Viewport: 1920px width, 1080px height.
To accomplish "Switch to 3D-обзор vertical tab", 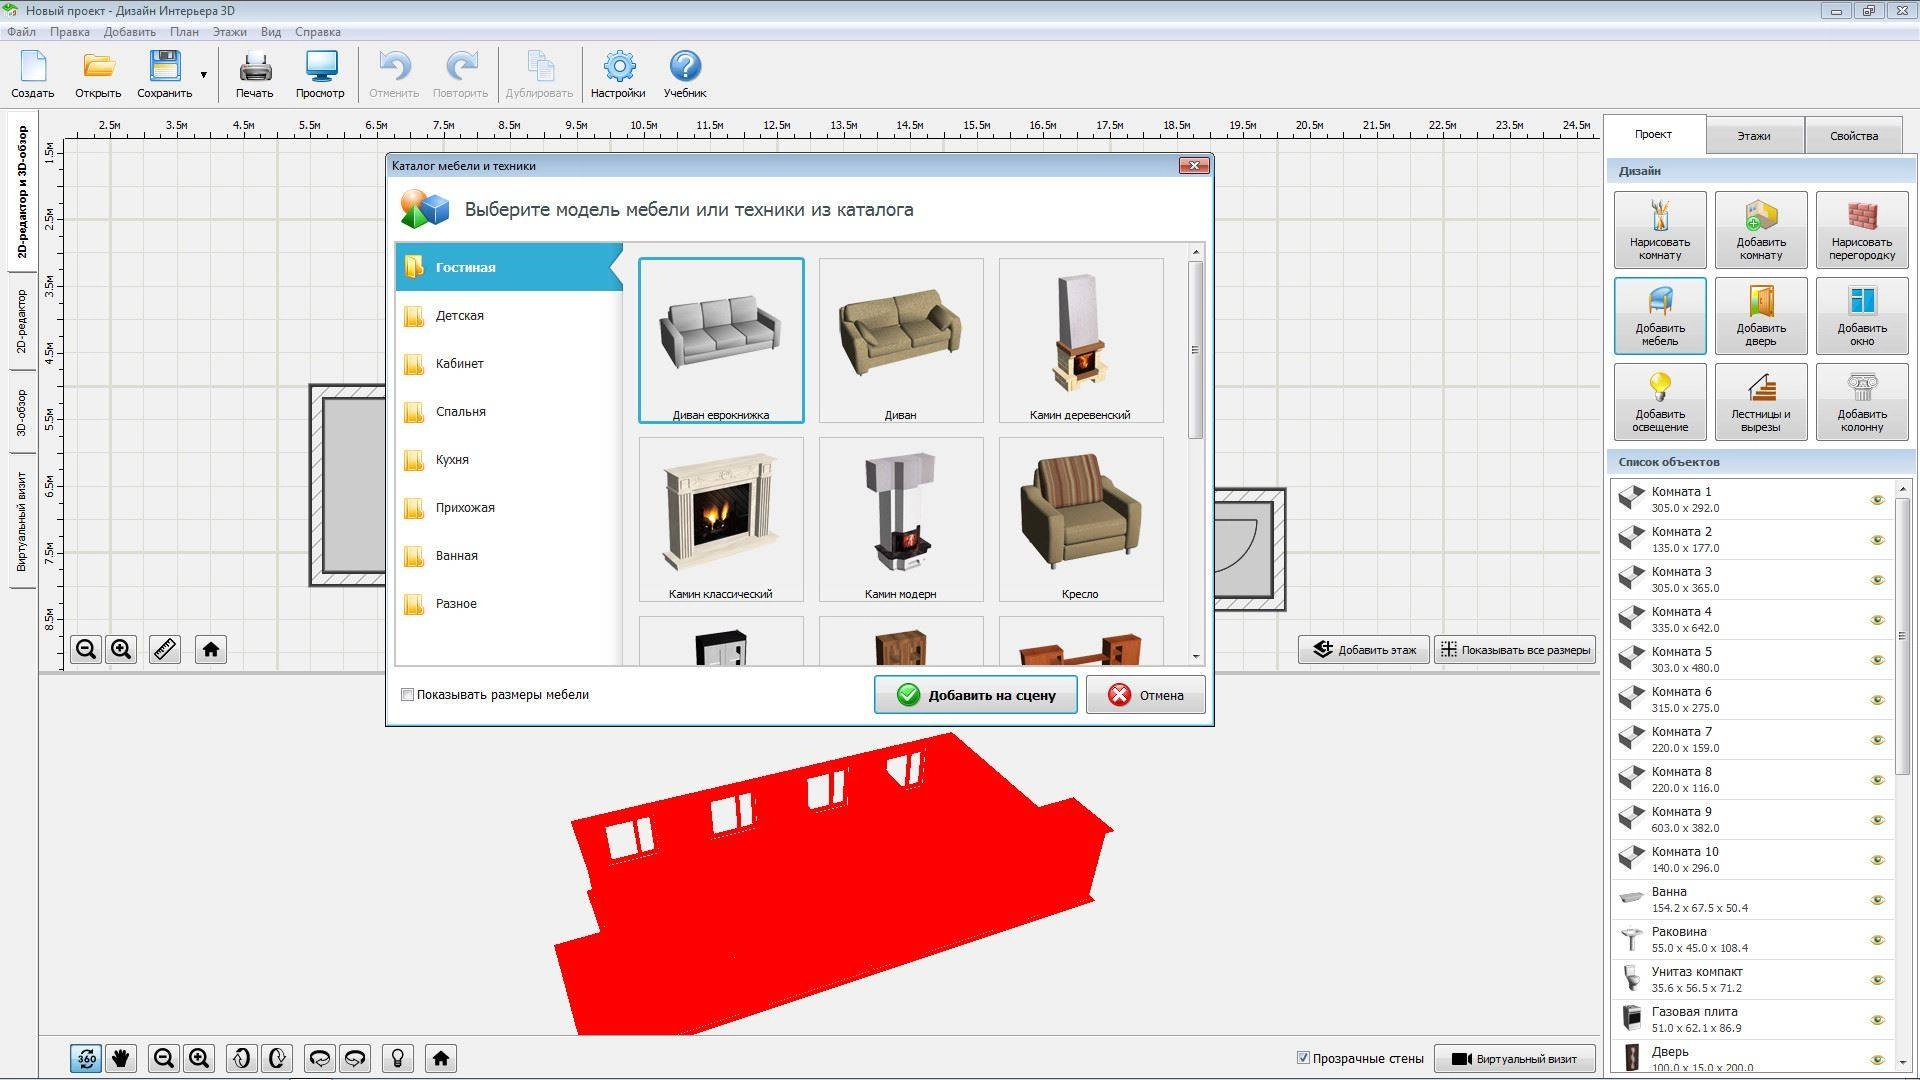I will pyautogui.click(x=22, y=412).
